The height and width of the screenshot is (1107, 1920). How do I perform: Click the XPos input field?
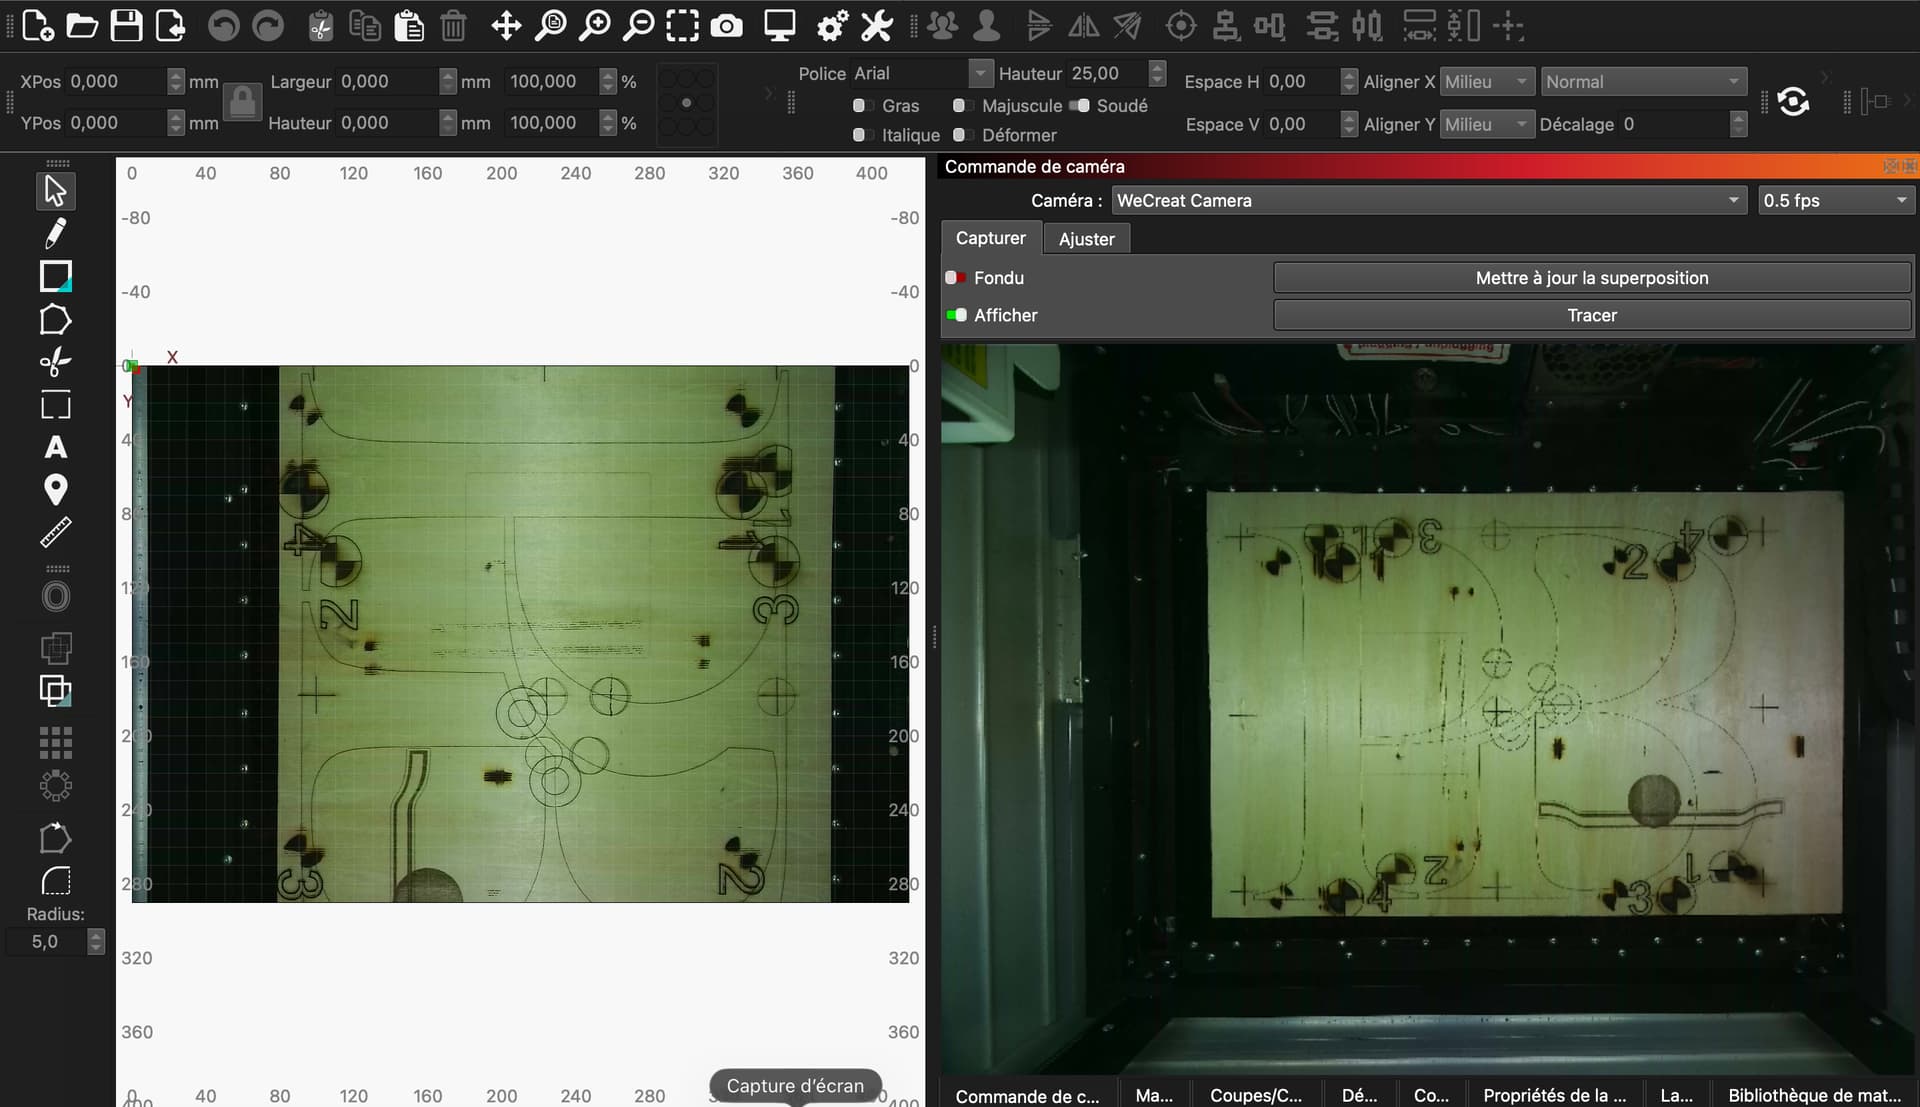(x=115, y=82)
